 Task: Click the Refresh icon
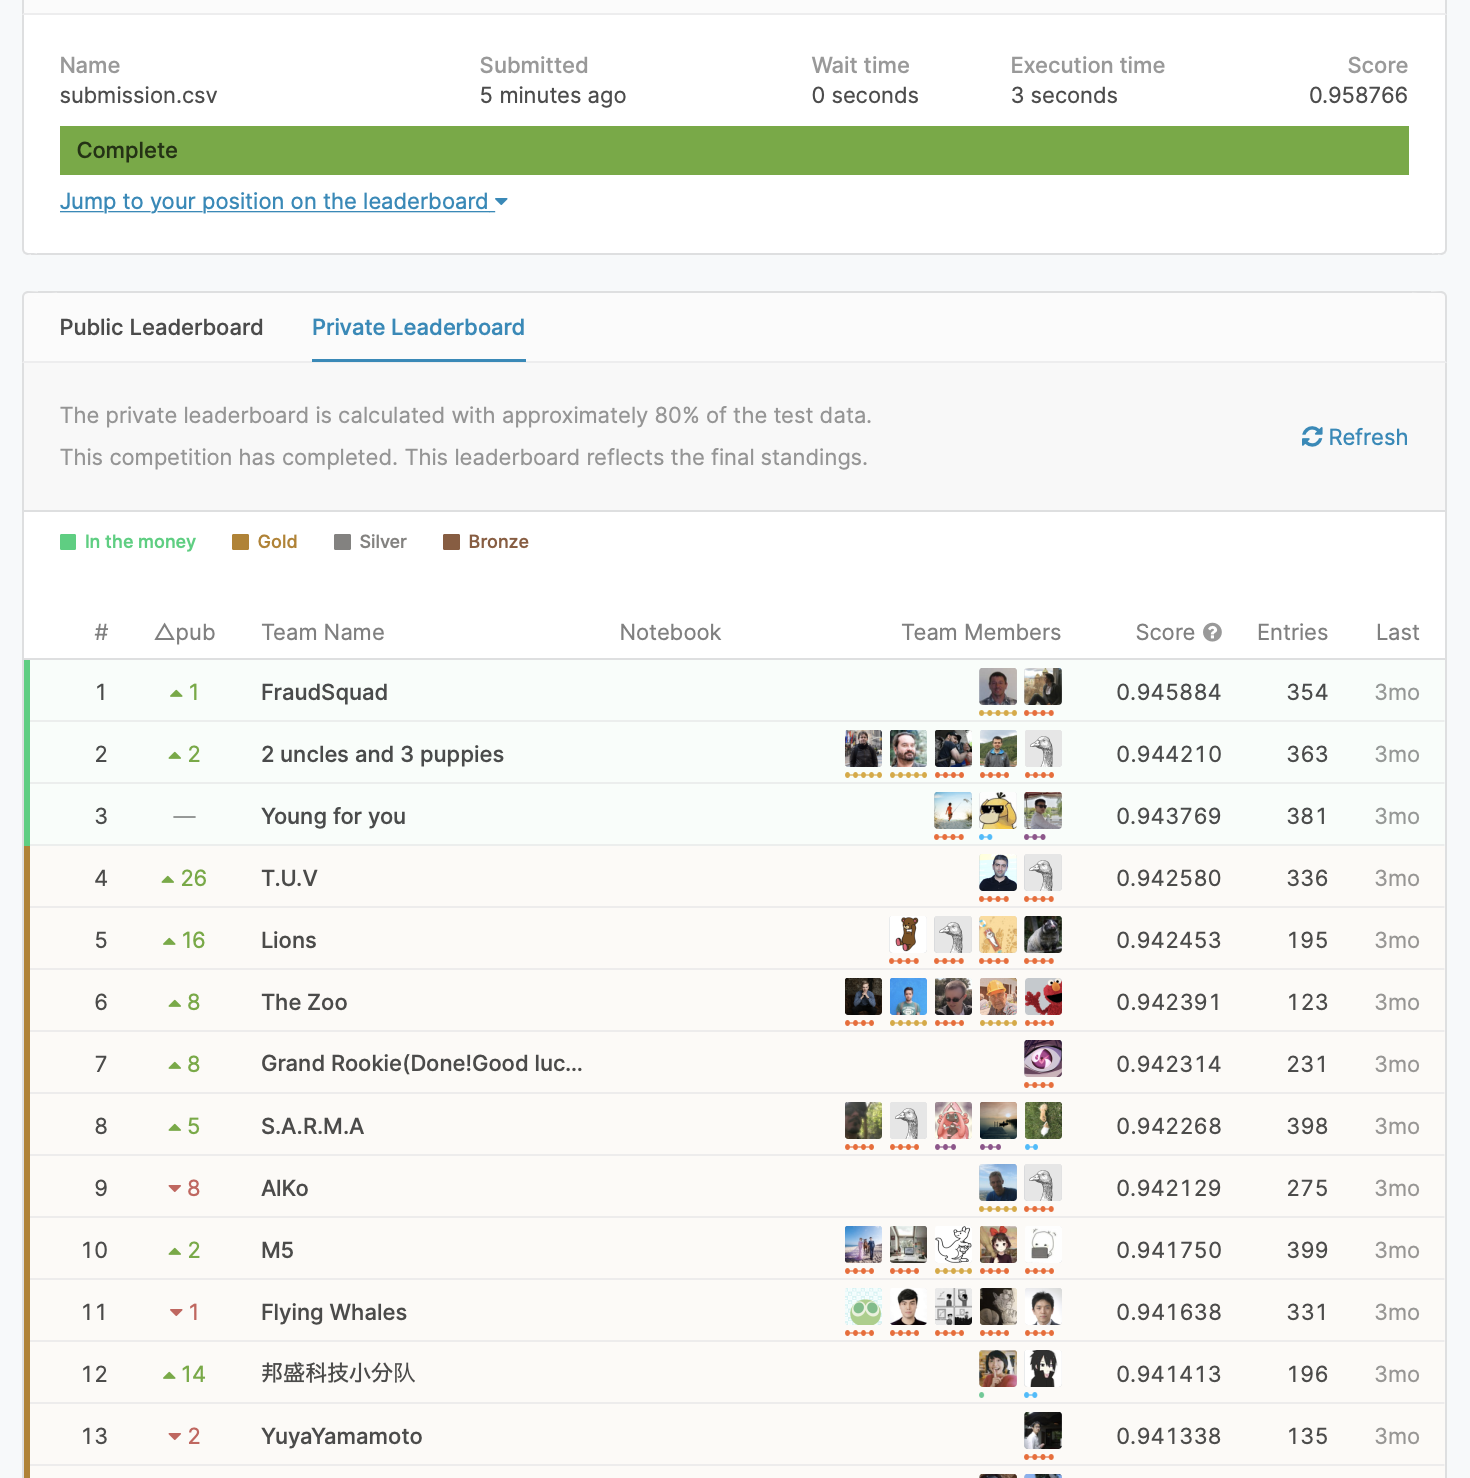(x=1313, y=437)
